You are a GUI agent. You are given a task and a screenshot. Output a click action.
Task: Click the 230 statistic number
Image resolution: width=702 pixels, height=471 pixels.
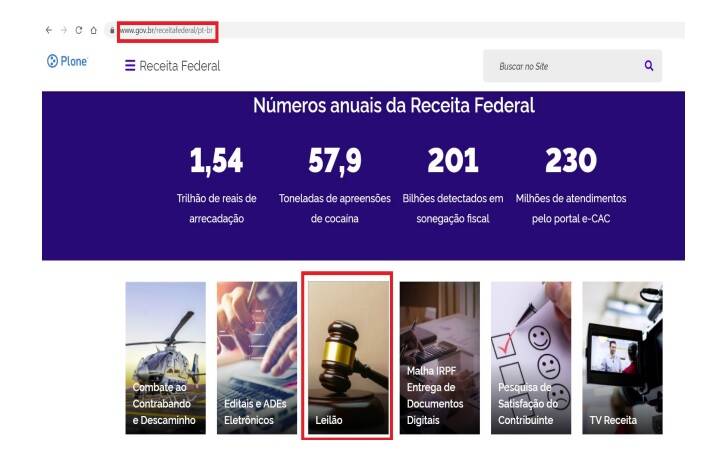point(571,160)
